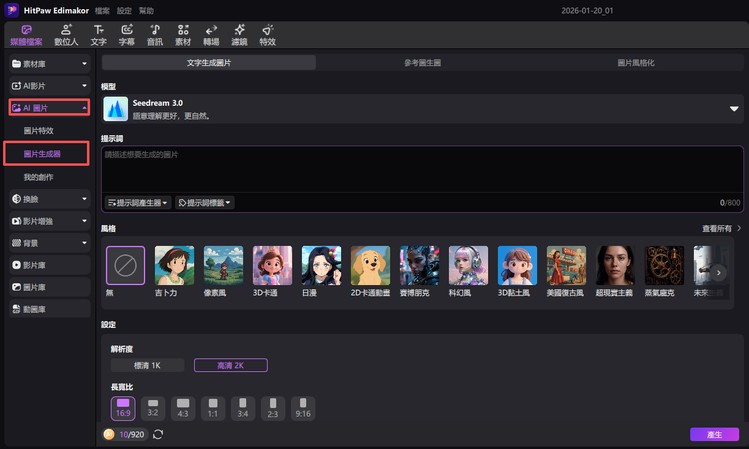Select the 3:2 aspect ratio
The height and width of the screenshot is (449, 749).
coord(153,408)
